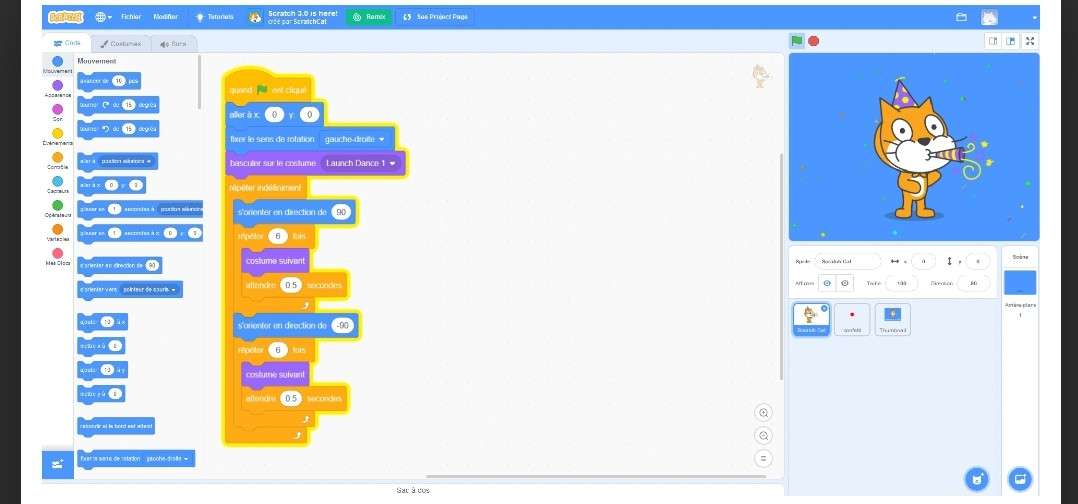The height and width of the screenshot is (504, 1078).
Task: Click the choose a backdrop button
Action: (1020, 479)
